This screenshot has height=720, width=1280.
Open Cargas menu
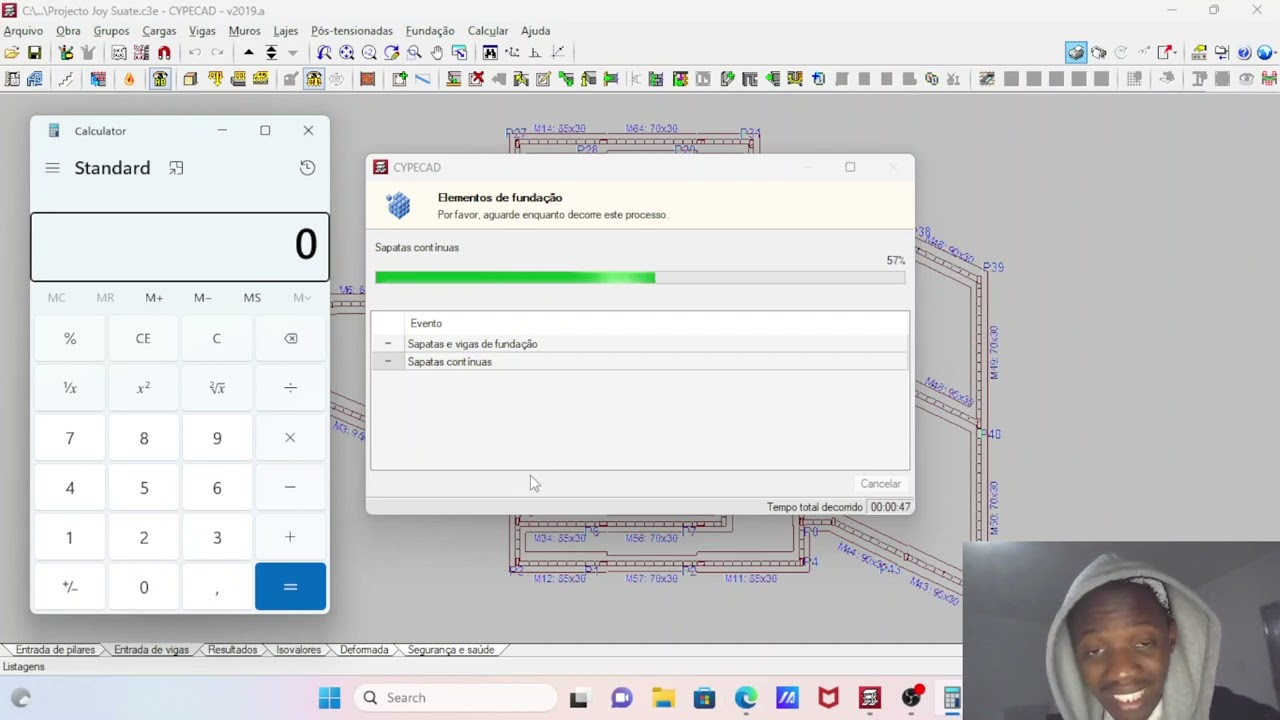click(x=159, y=31)
